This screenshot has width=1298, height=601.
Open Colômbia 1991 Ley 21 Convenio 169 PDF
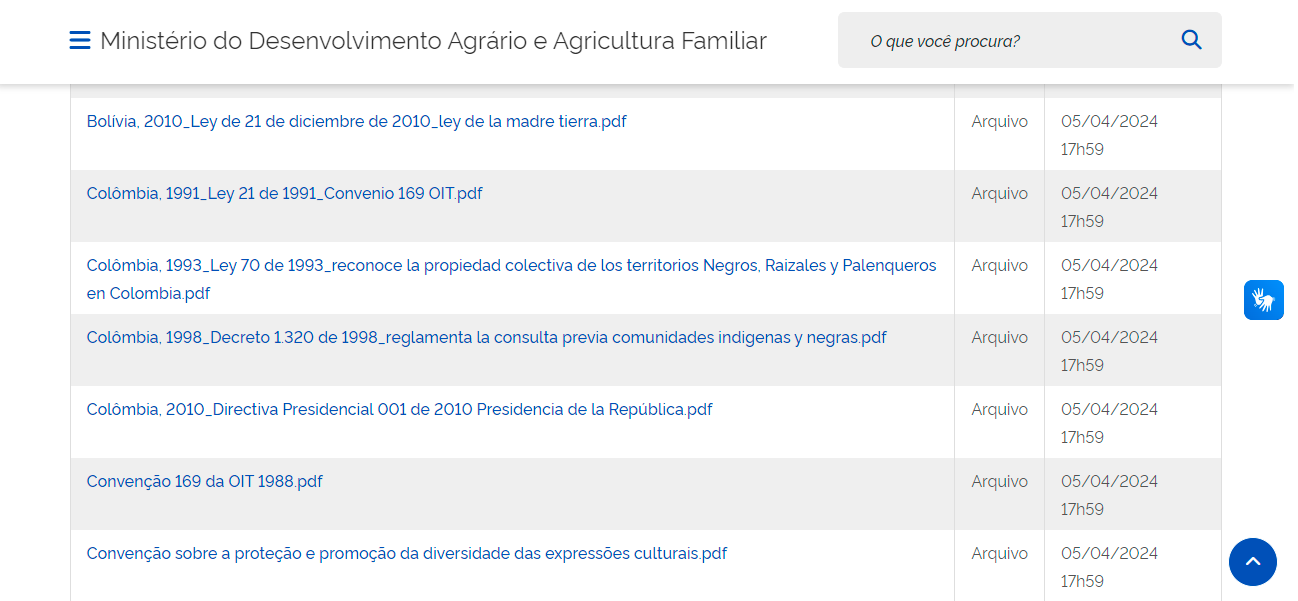coord(285,194)
